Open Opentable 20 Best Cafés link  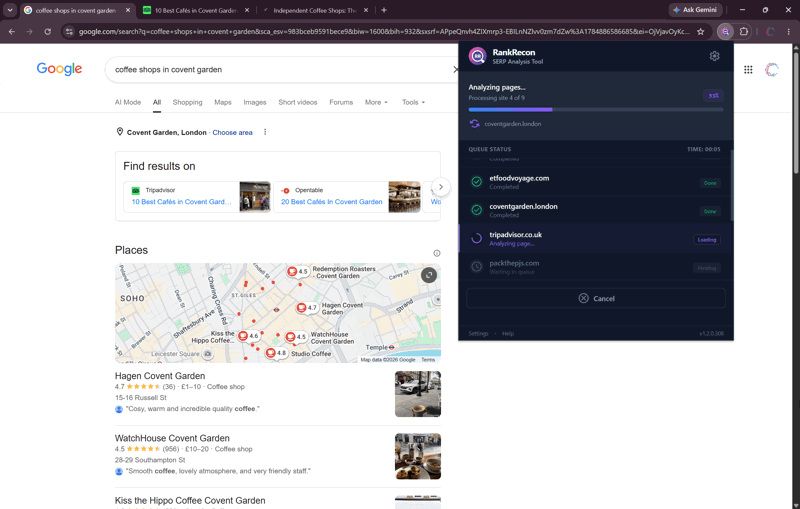click(x=332, y=202)
